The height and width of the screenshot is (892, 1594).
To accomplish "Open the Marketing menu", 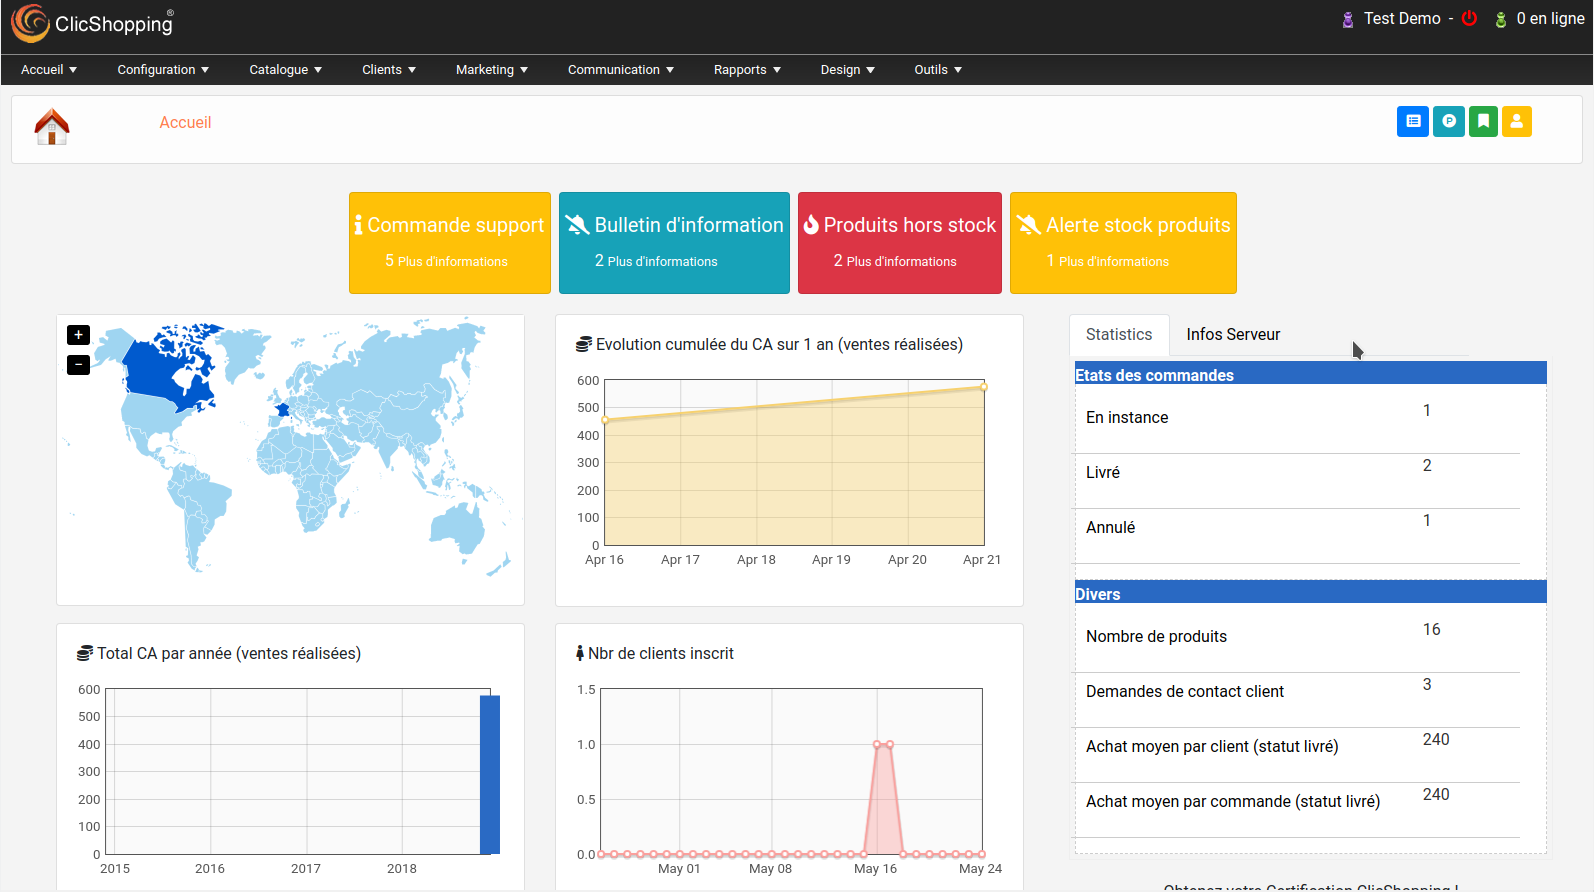I will (492, 70).
